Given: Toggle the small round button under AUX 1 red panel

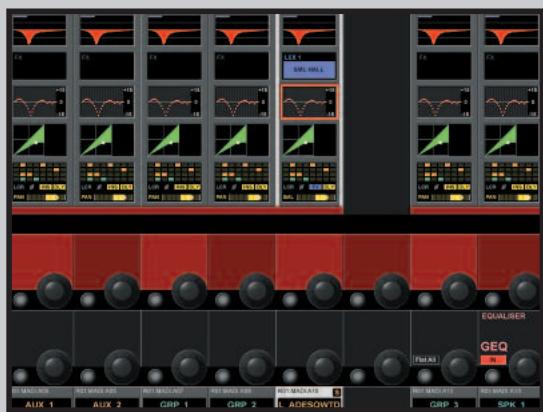Looking at the screenshot, I should point(20,299).
